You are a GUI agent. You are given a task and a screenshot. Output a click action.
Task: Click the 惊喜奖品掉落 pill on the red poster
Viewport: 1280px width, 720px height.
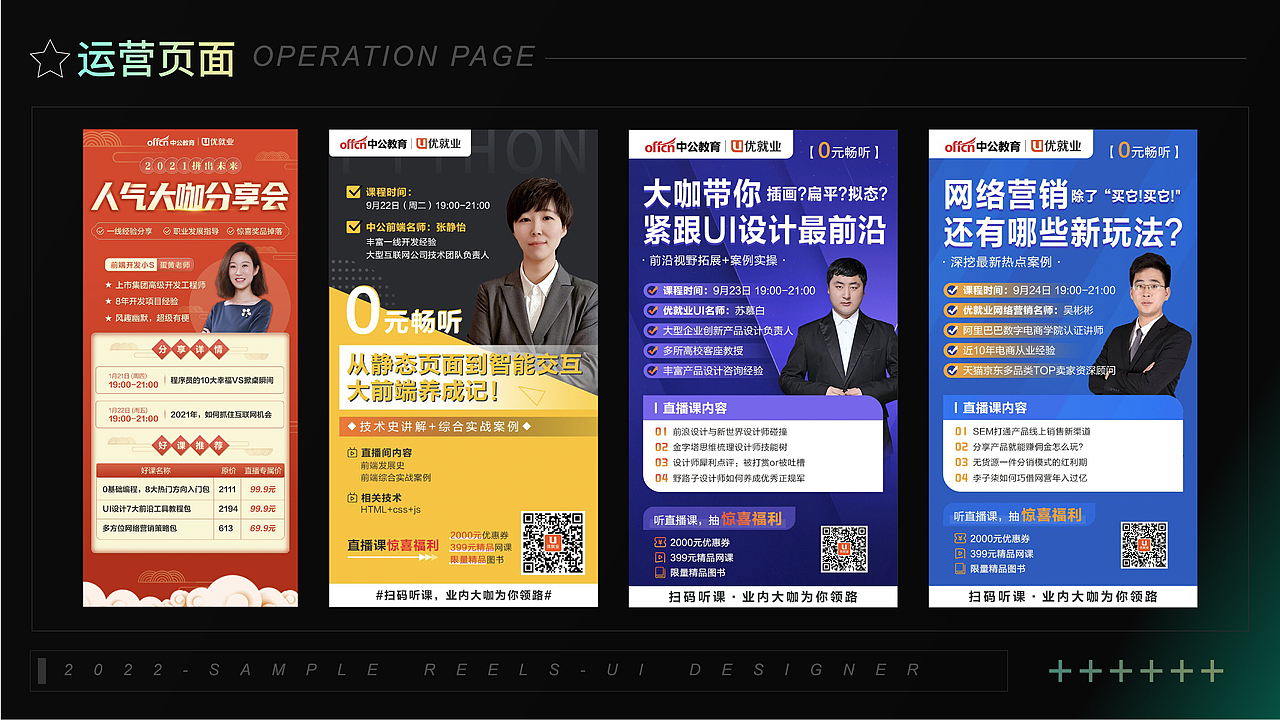(x=256, y=231)
